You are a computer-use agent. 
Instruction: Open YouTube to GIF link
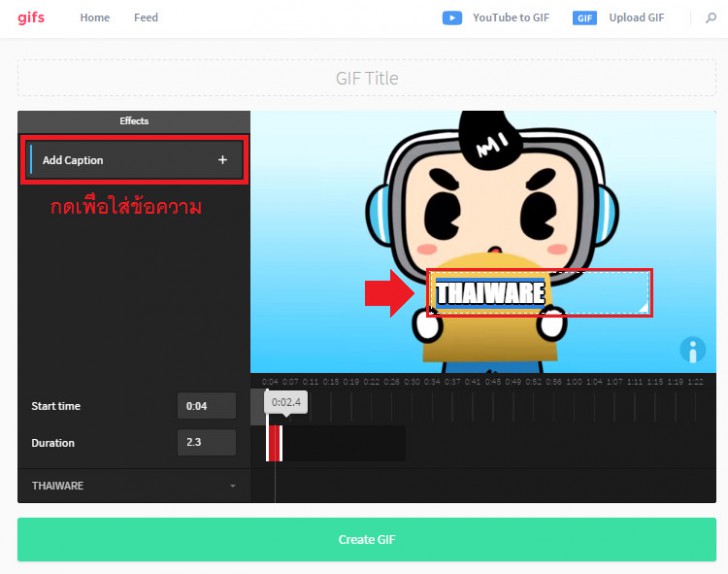pyautogui.click(x=511, y=18)
